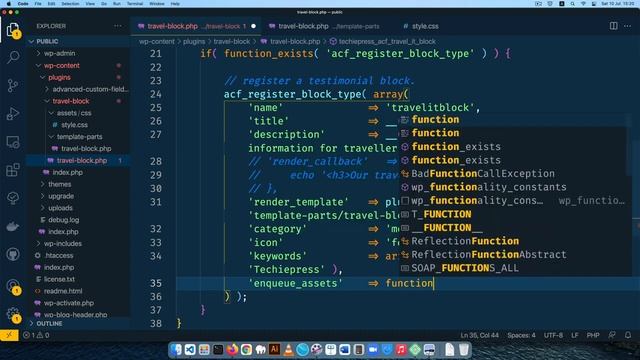The width and height of the screenshot is (640, 360).
Task: Open the Trash in the Dock
Action: click(464, 349)
